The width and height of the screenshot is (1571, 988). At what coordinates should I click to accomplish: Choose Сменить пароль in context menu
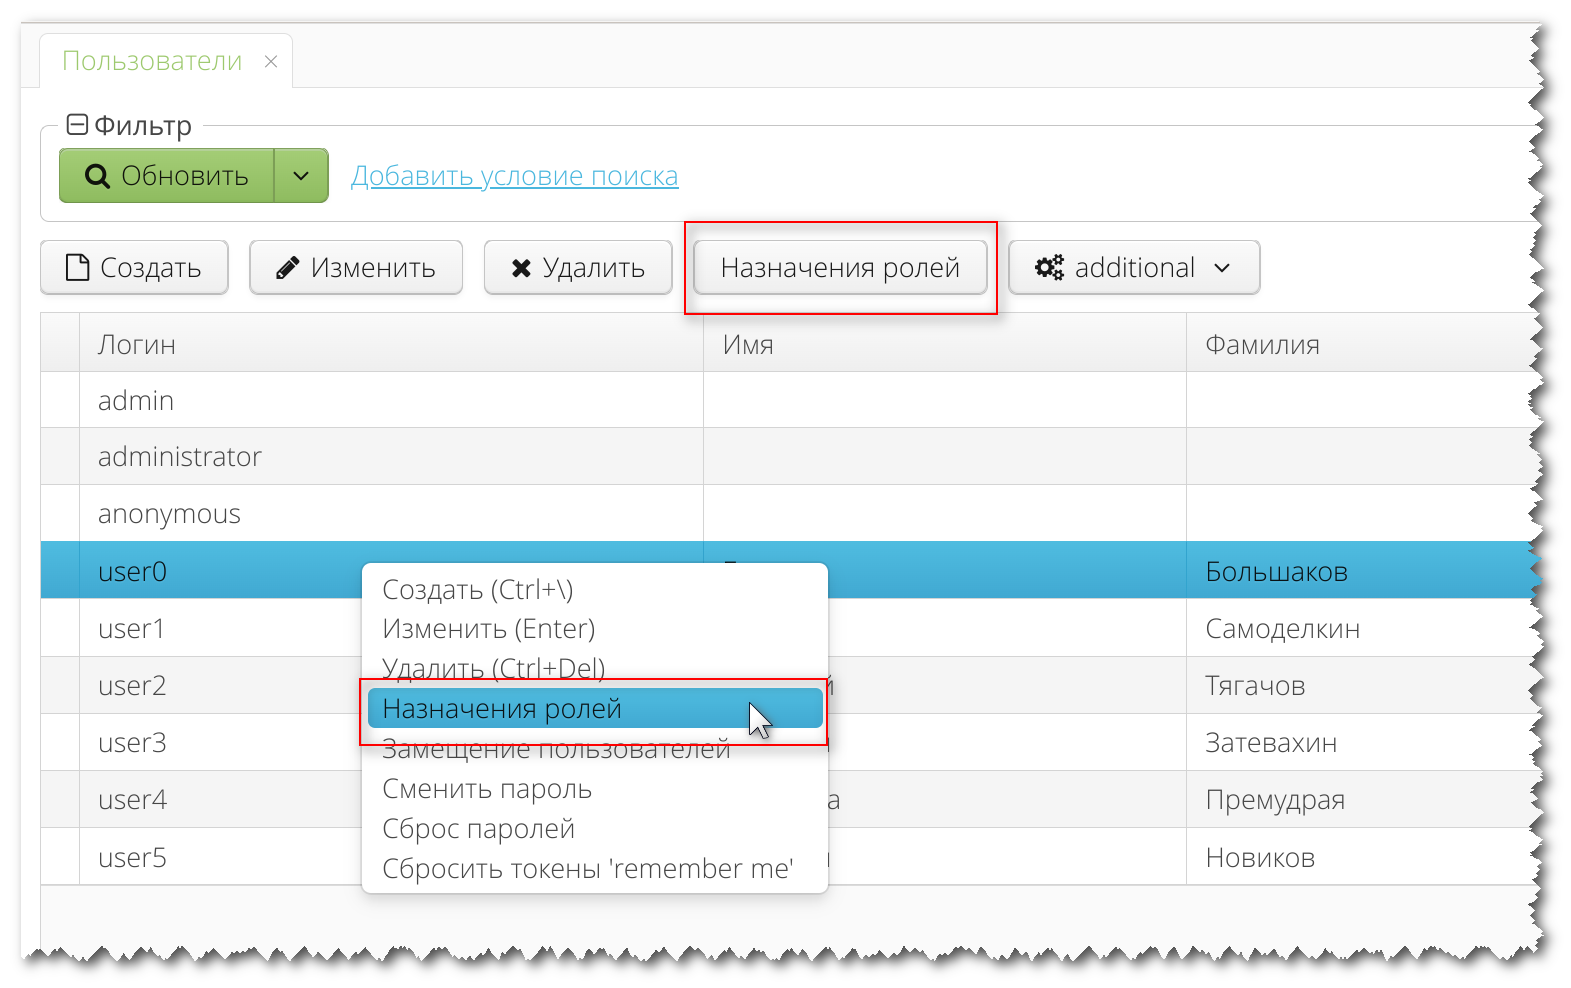pos(594,788)
